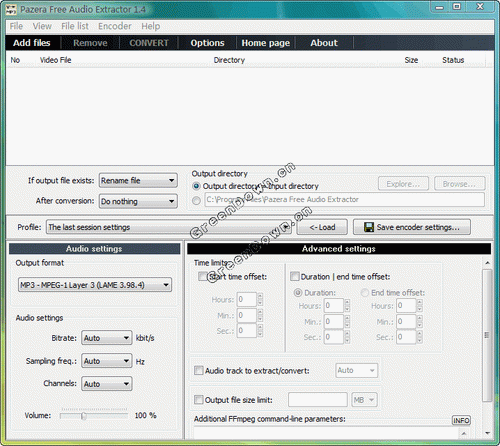Open the Encoder menu
500x446 pixels.
(x=115, y=26)
